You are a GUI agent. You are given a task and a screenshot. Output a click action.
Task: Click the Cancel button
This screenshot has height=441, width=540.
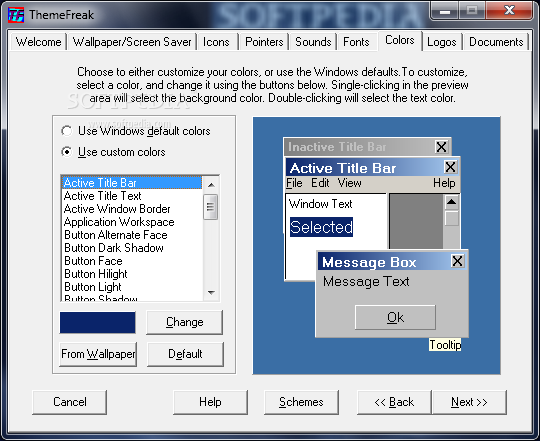click(70, 402)
